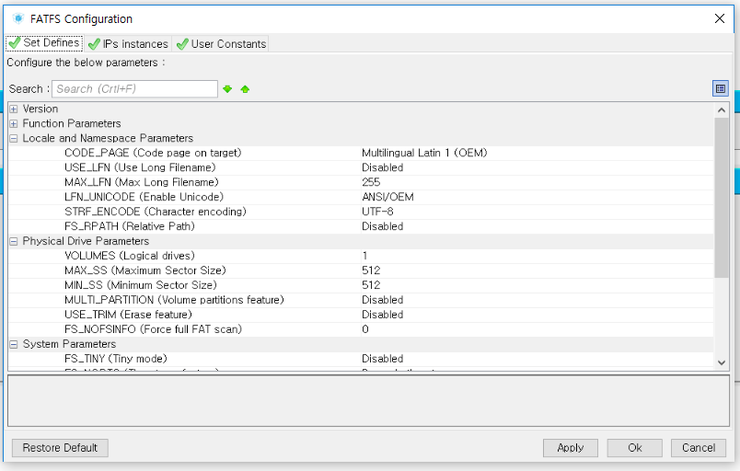The width and height of the screenshot is (740, 471).
Task: Select the FS_TINY (Tiny mode) row
Action: pos(361,359)
